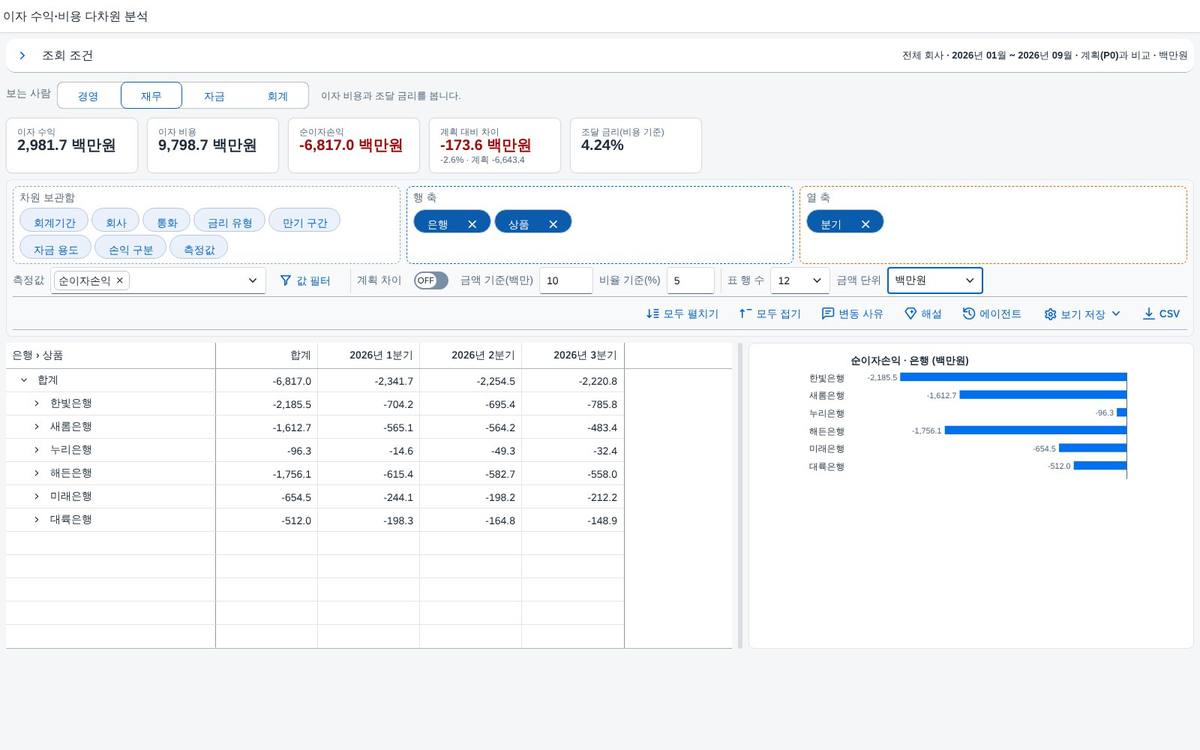1200x750 pixels.
Task: Expand the 대륙은행 row
Action: coord(37,520)
